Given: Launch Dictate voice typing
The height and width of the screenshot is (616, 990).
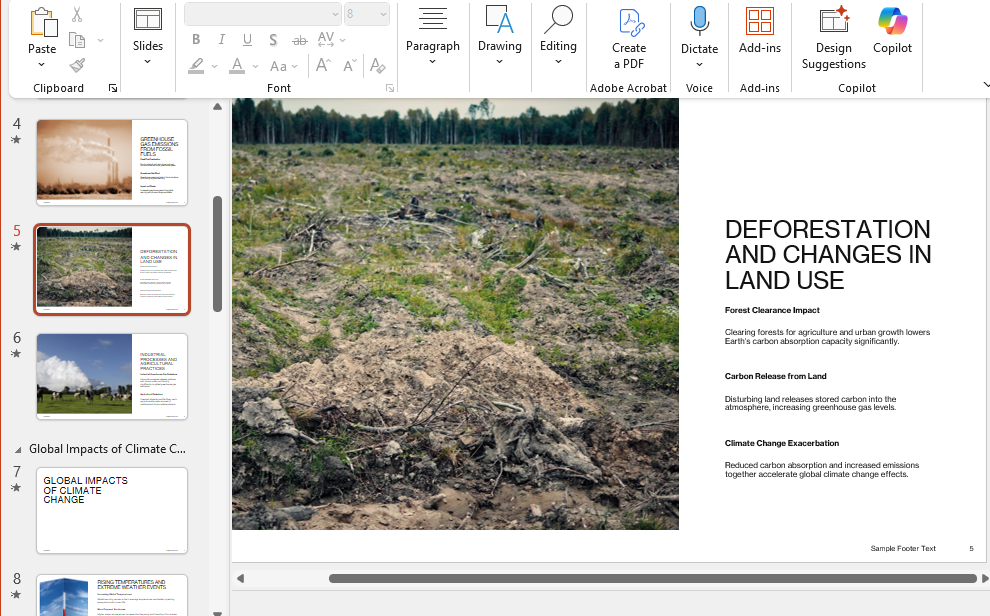Looking at the screenshot, I should pyautogui.click(x=698, y=30).
